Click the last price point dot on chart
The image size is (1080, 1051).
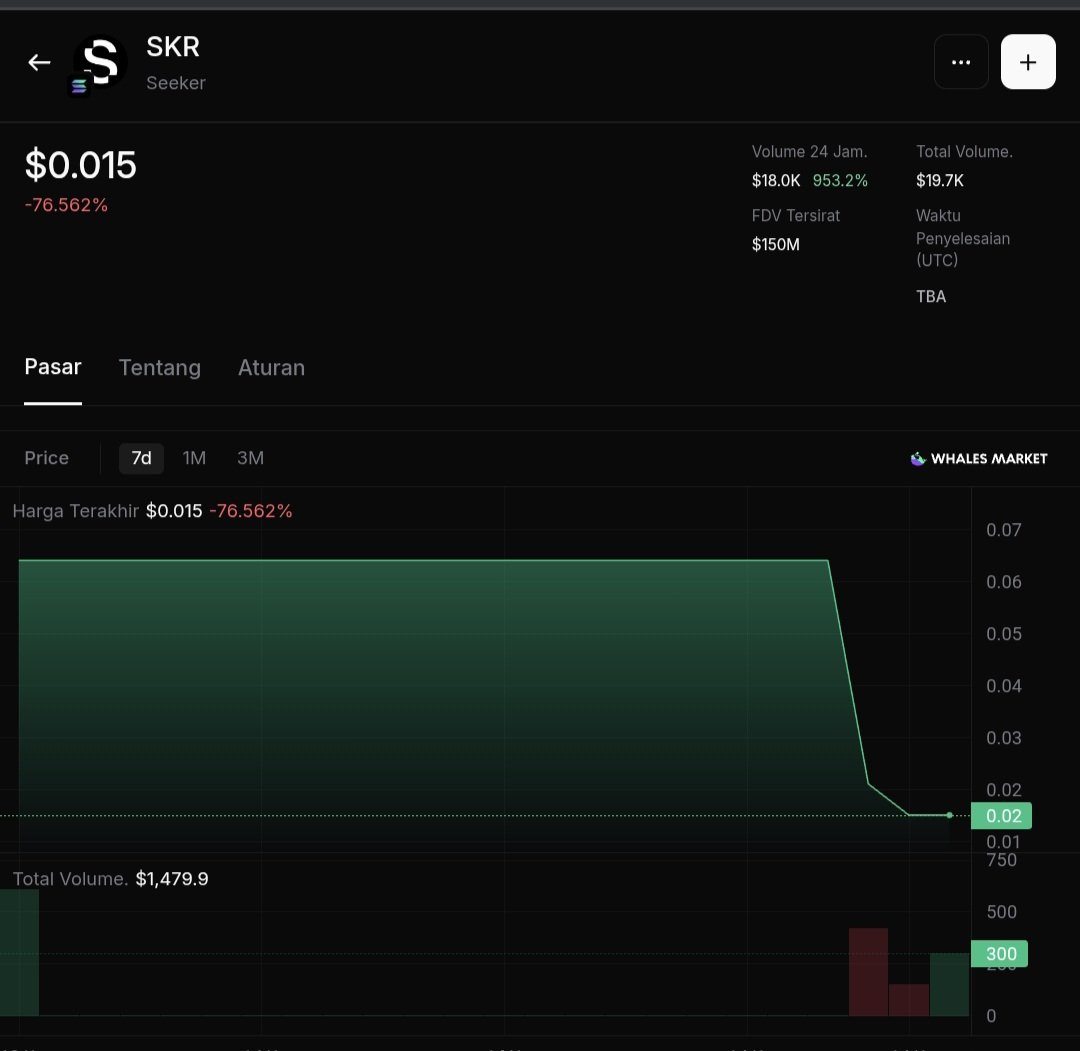(x=949, y=815)
